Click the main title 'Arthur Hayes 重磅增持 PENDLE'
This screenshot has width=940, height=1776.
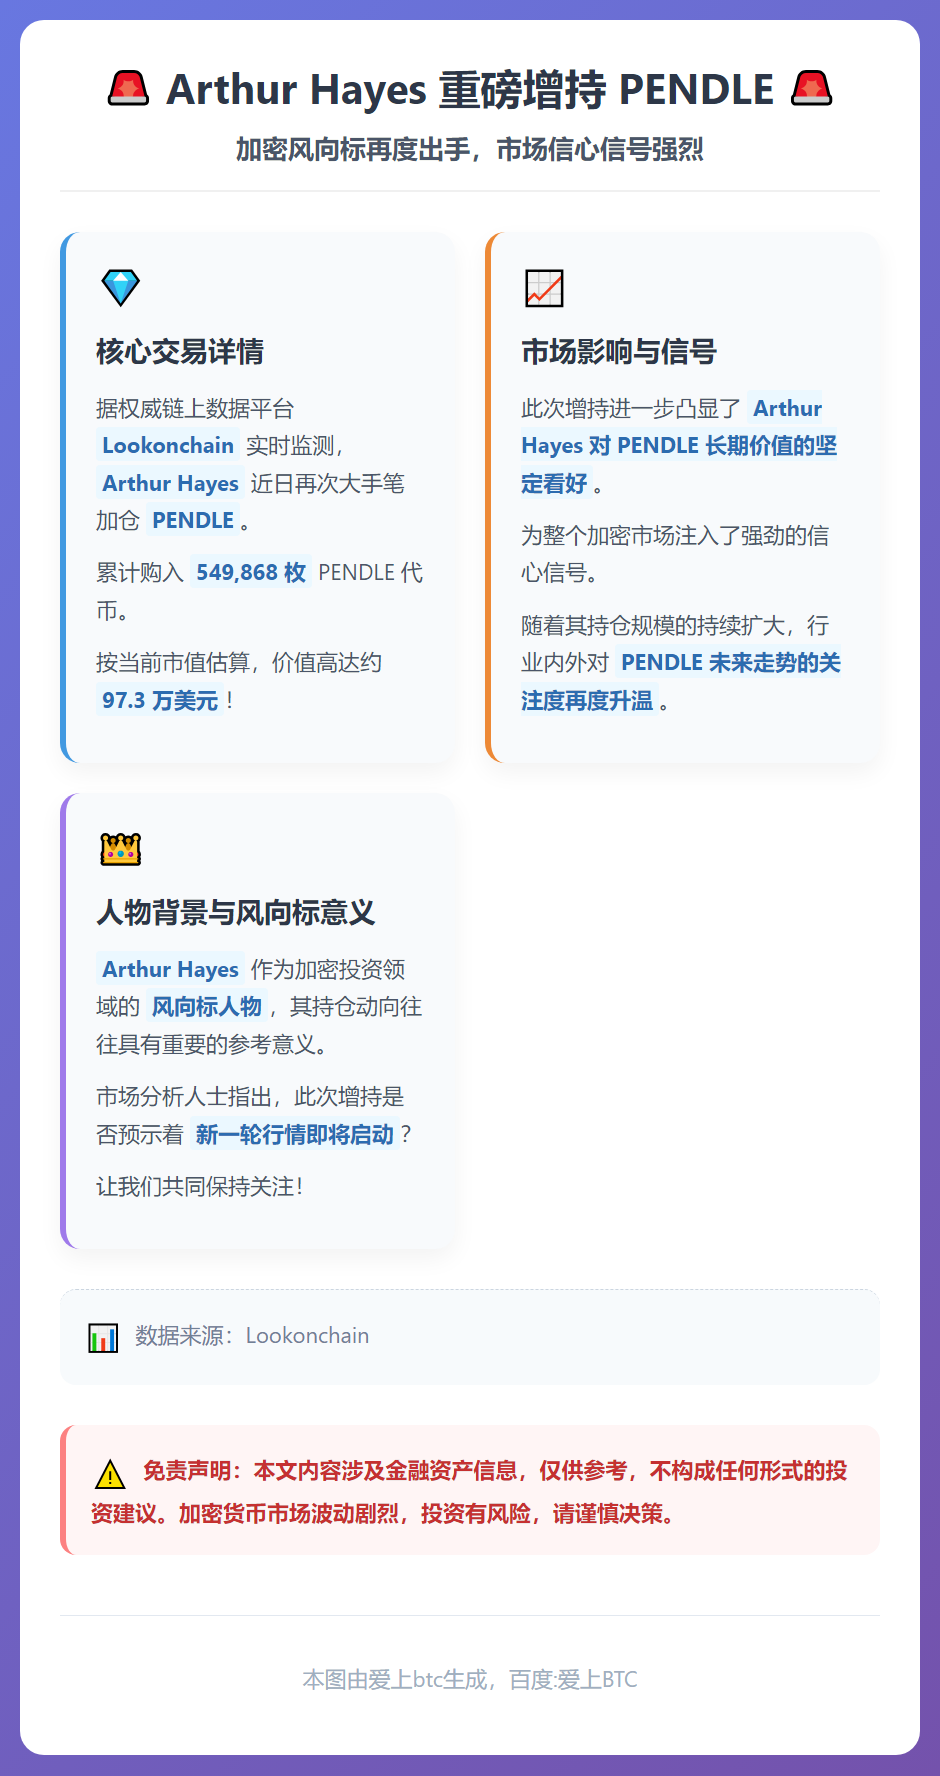pyautogui.click(x=470, y=89)
